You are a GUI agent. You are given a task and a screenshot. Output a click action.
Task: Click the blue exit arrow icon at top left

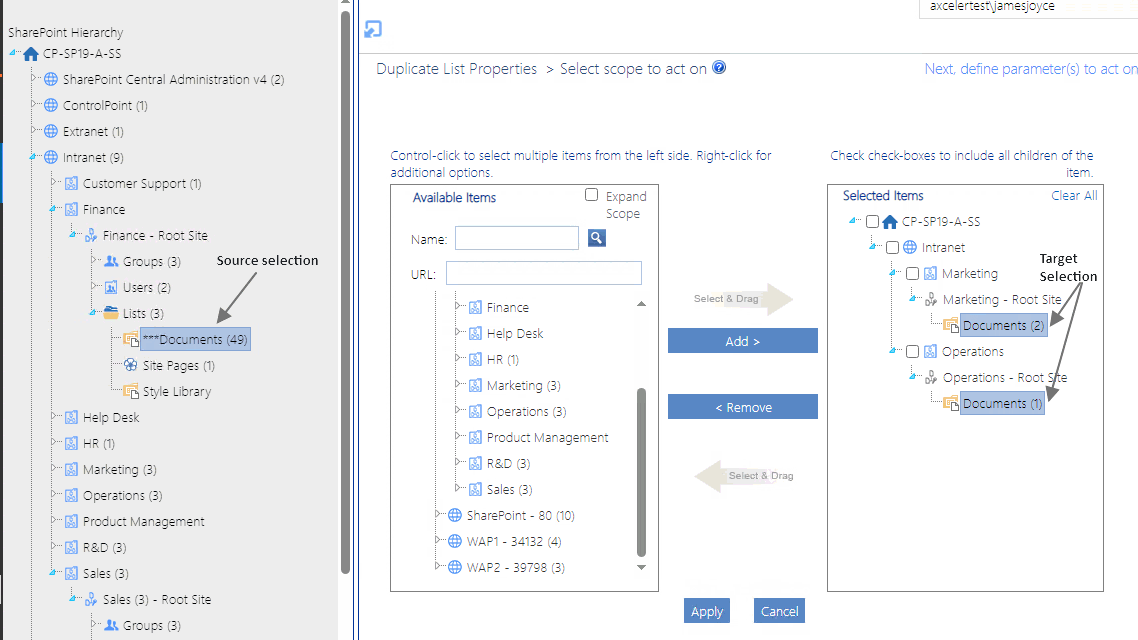point(372,30)
